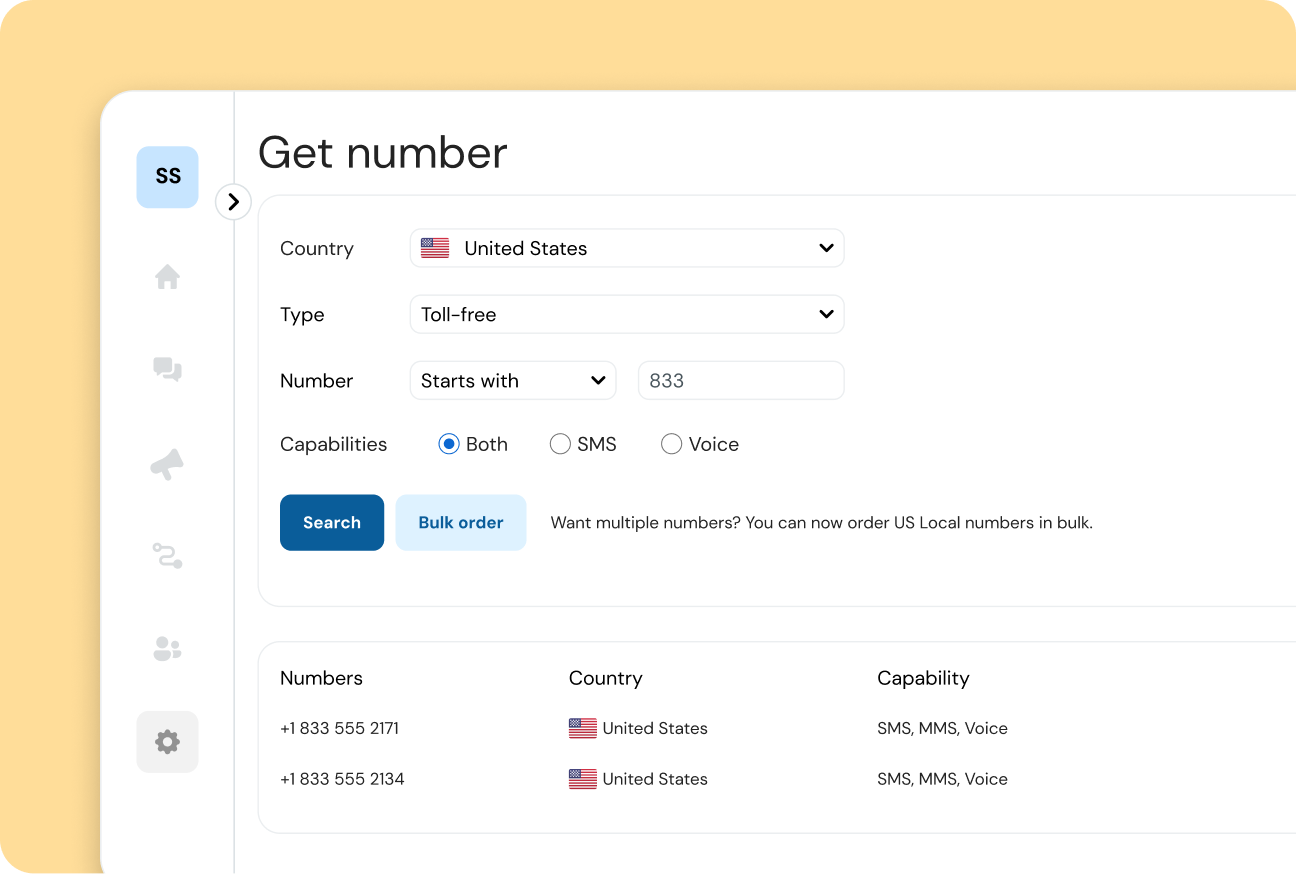Click the SS workspace avatar
Viewport: 1296px width, 874px height.
point(167,176)
